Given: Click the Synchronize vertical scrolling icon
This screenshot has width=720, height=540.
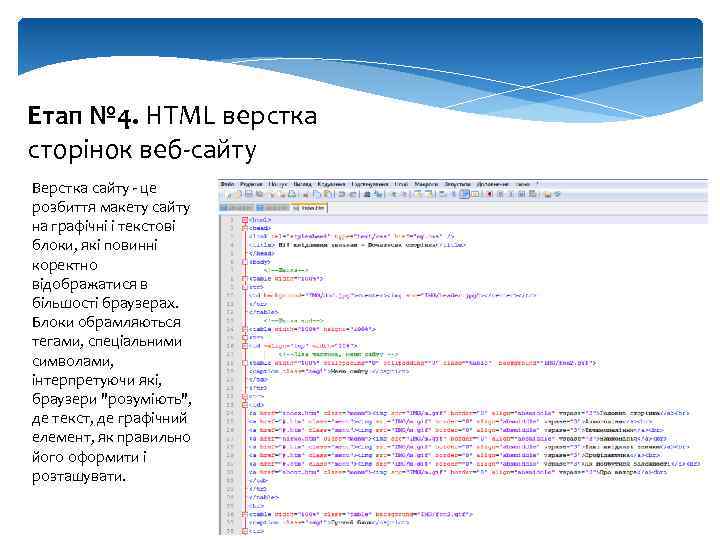Looking at the screenshot, I should click(x=418, y=195).
